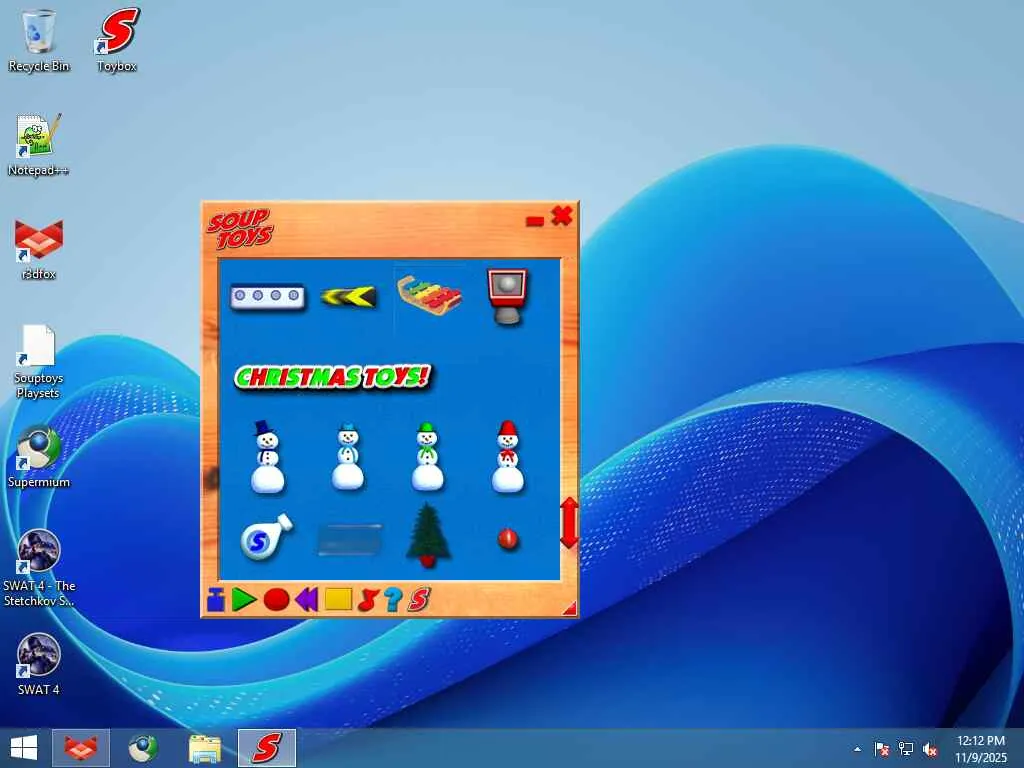Close the Soup Toys toybox window
Image resolution: width=1024 pixels, height=768 pixels.
pos(562,216)
